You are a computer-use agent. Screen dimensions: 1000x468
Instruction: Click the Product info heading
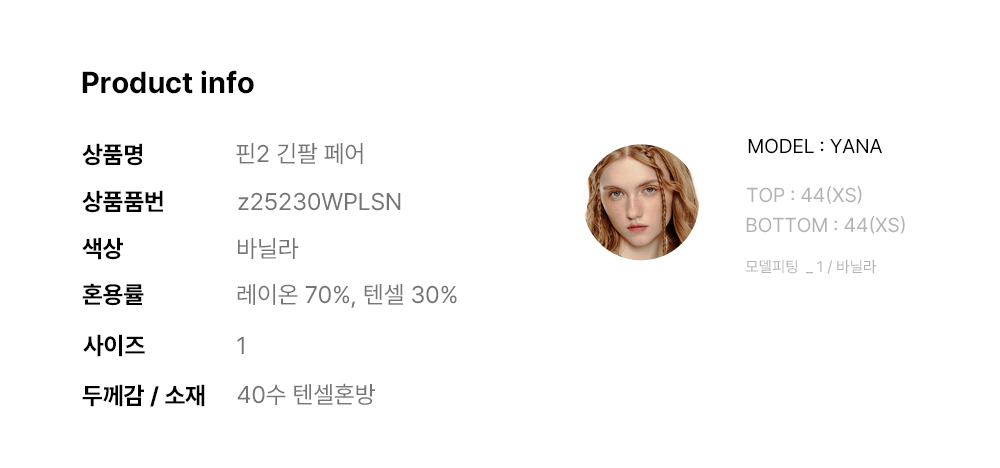(x=167, y=83)
